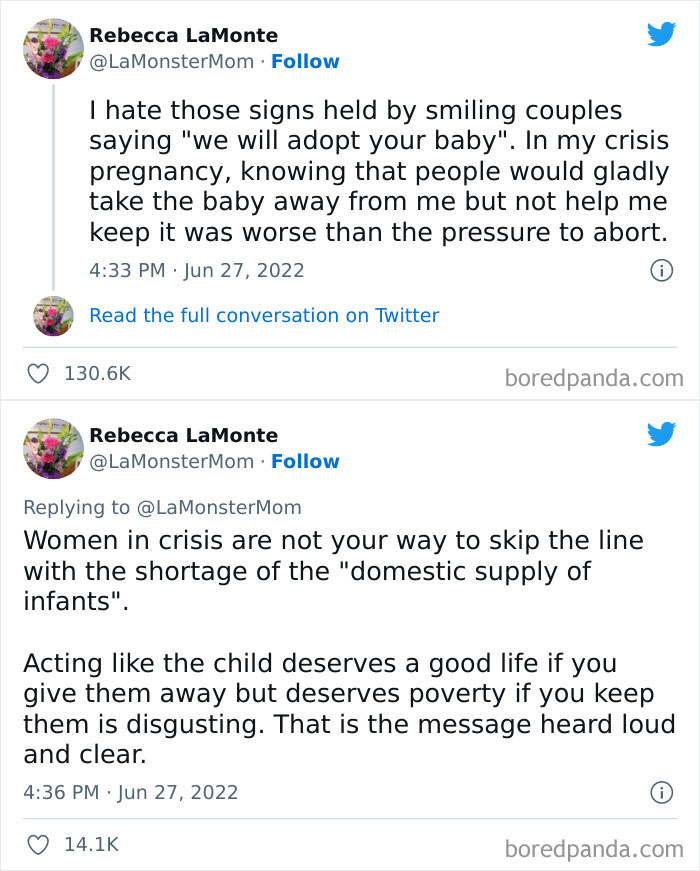Click the small avatar beside the conversation link

click(52, 316)
